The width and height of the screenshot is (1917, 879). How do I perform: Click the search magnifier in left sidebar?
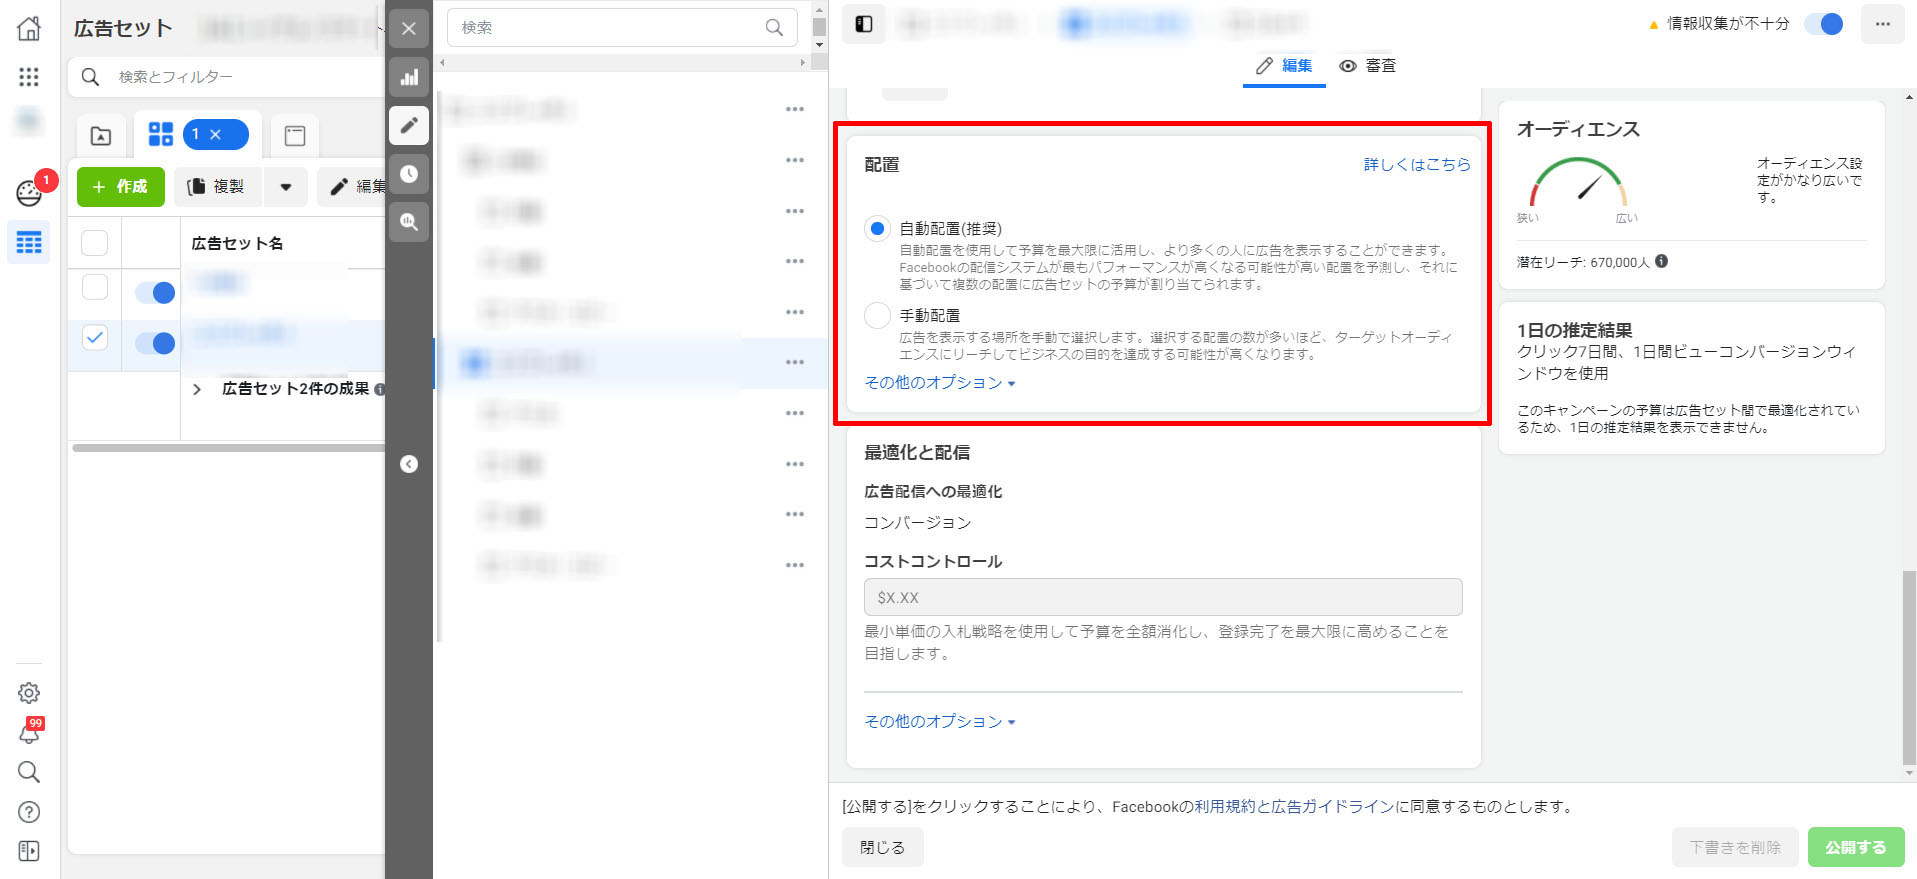pos(29,772)
